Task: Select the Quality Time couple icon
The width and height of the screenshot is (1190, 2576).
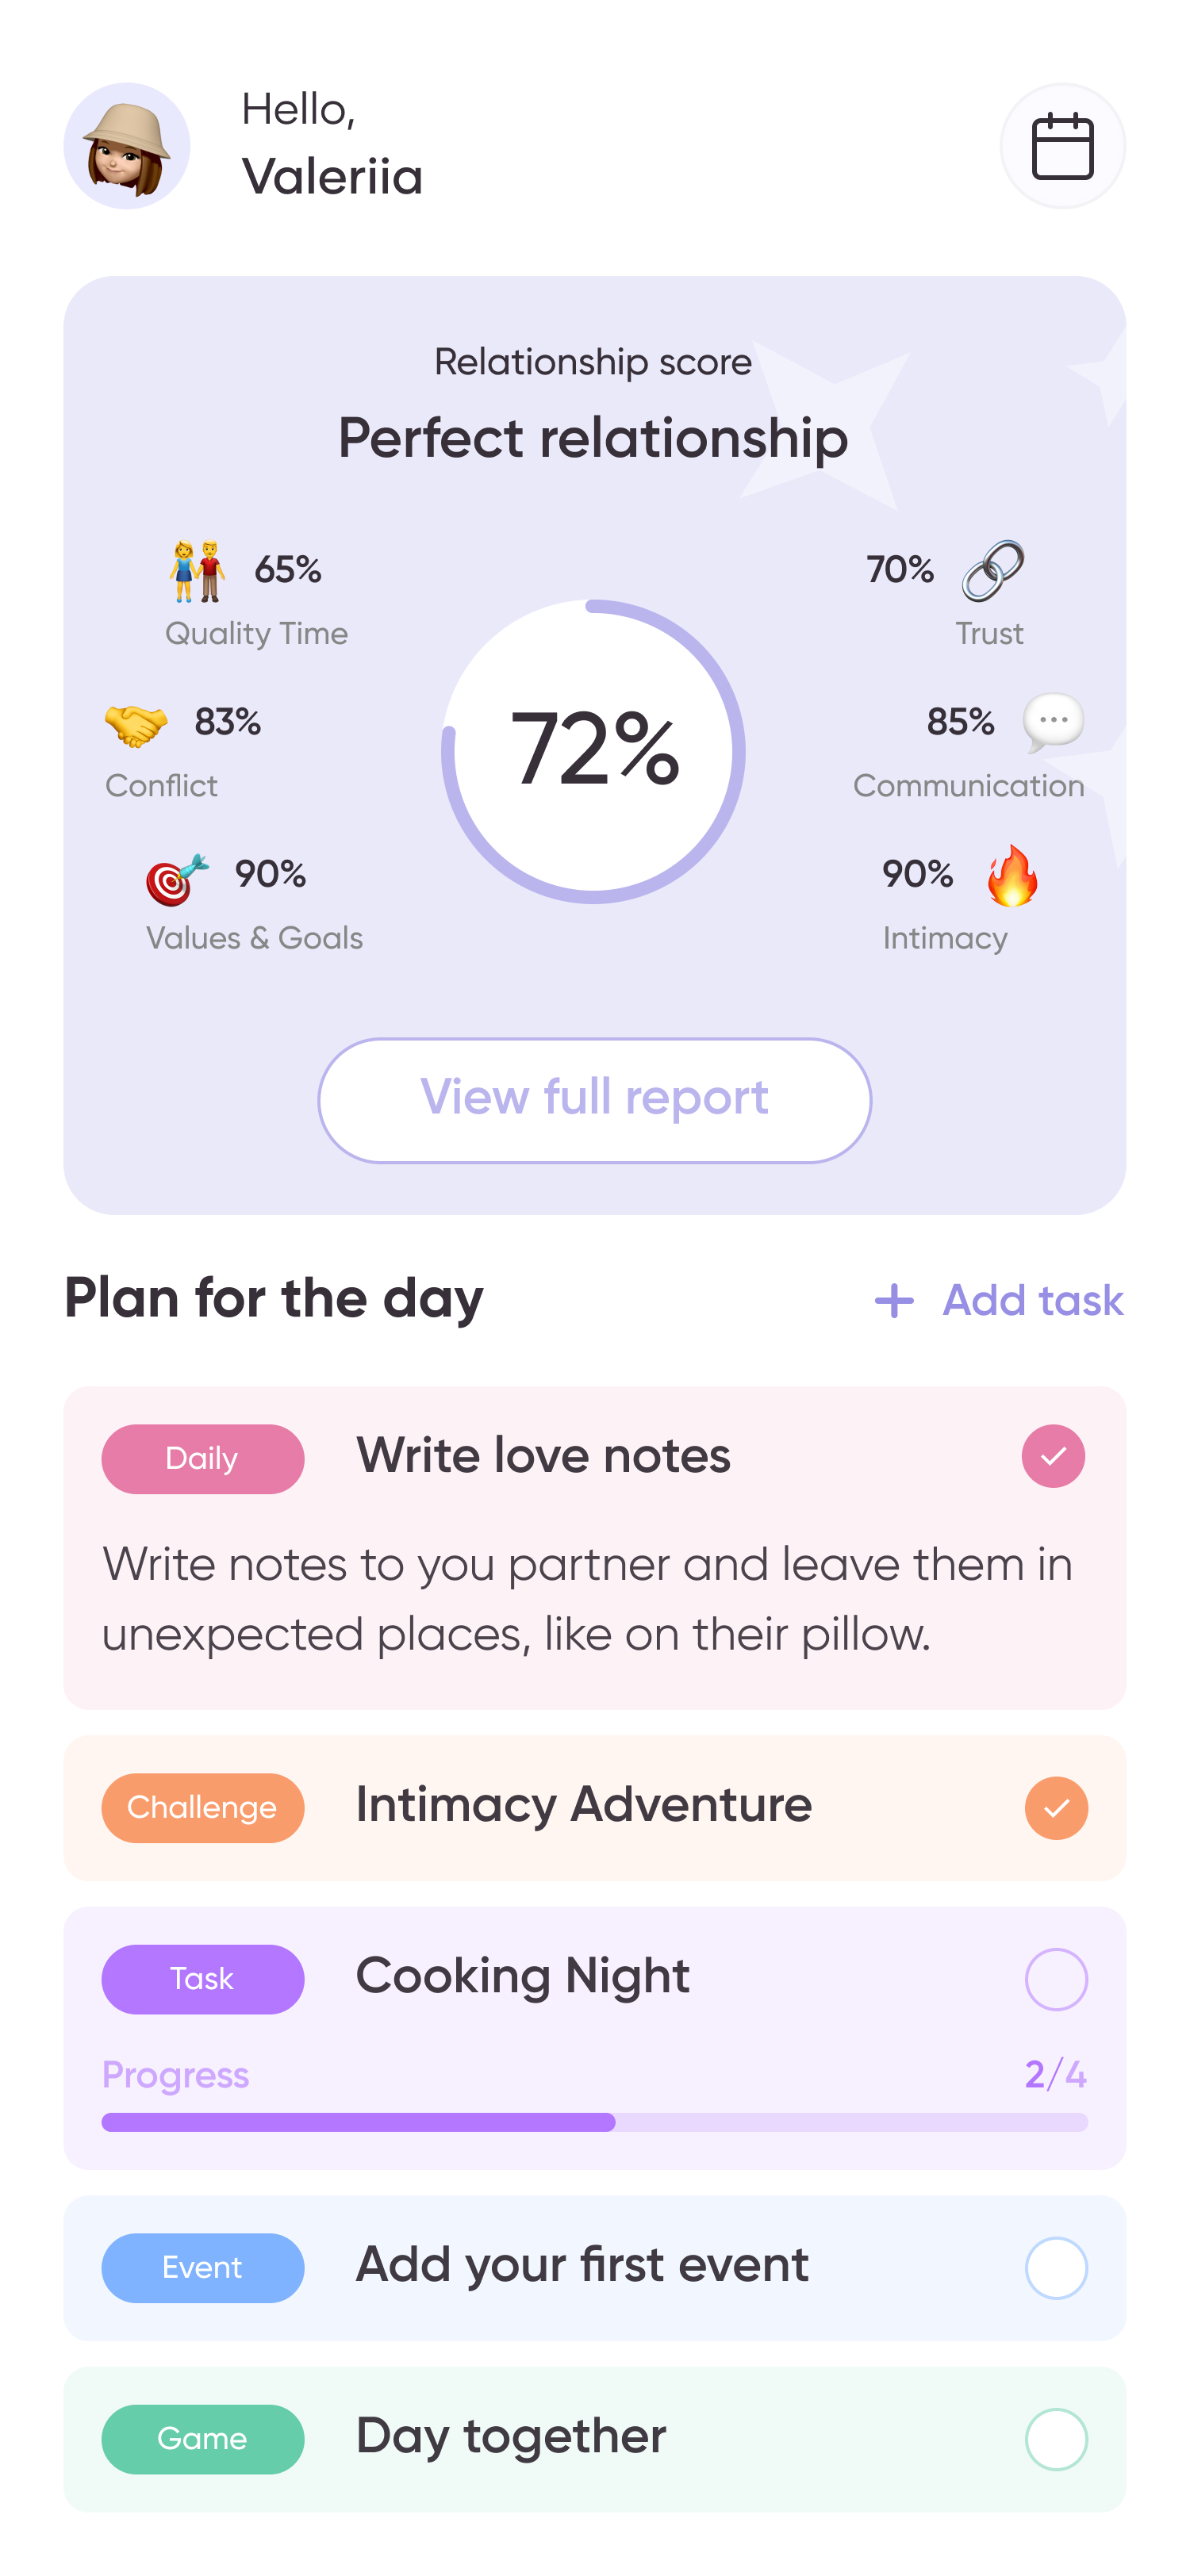Action: [x=197, y=571]
